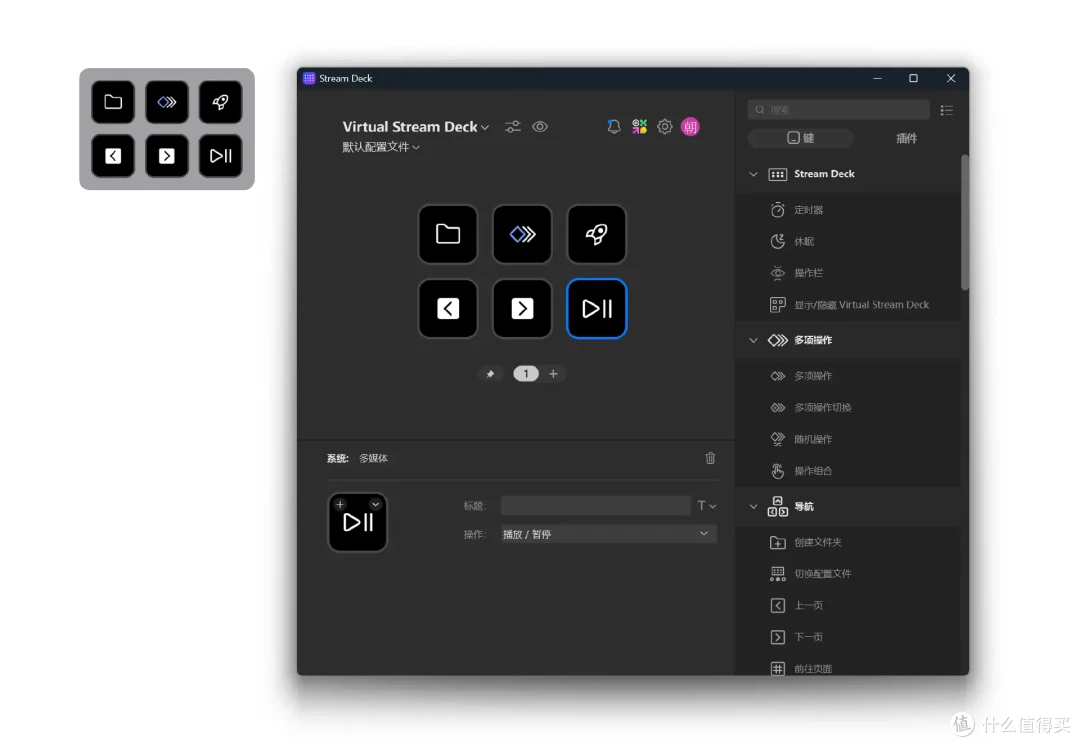Screen dimensions: 1080x747
Task: Click the pin icon below the key grid
Action: tap(490, 374)
